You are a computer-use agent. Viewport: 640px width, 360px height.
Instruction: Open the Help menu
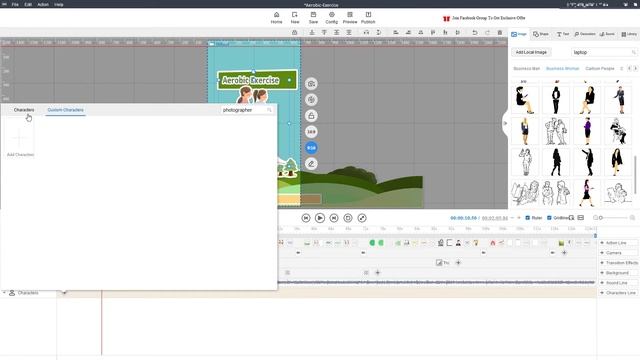[59, 4]
